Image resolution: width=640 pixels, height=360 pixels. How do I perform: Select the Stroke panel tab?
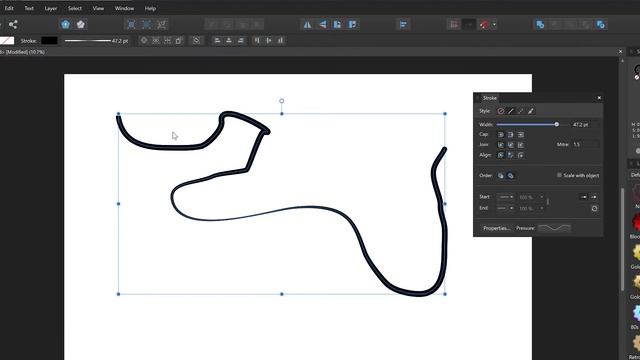(490, 98)
